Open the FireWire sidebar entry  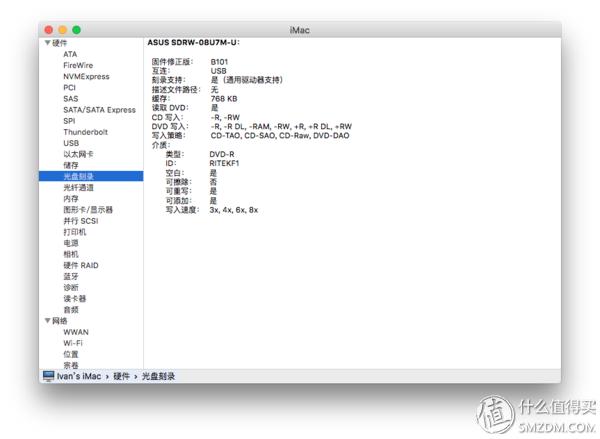click(78, 65)
